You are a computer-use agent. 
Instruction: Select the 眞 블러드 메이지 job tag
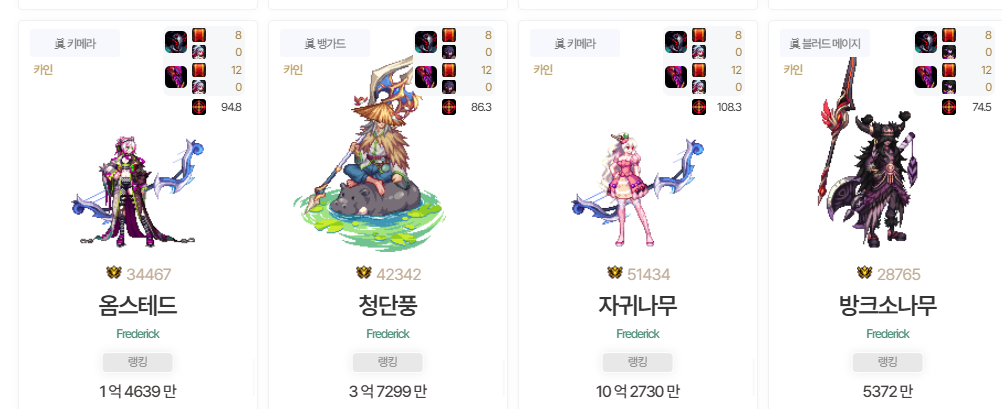coord(824,43)
